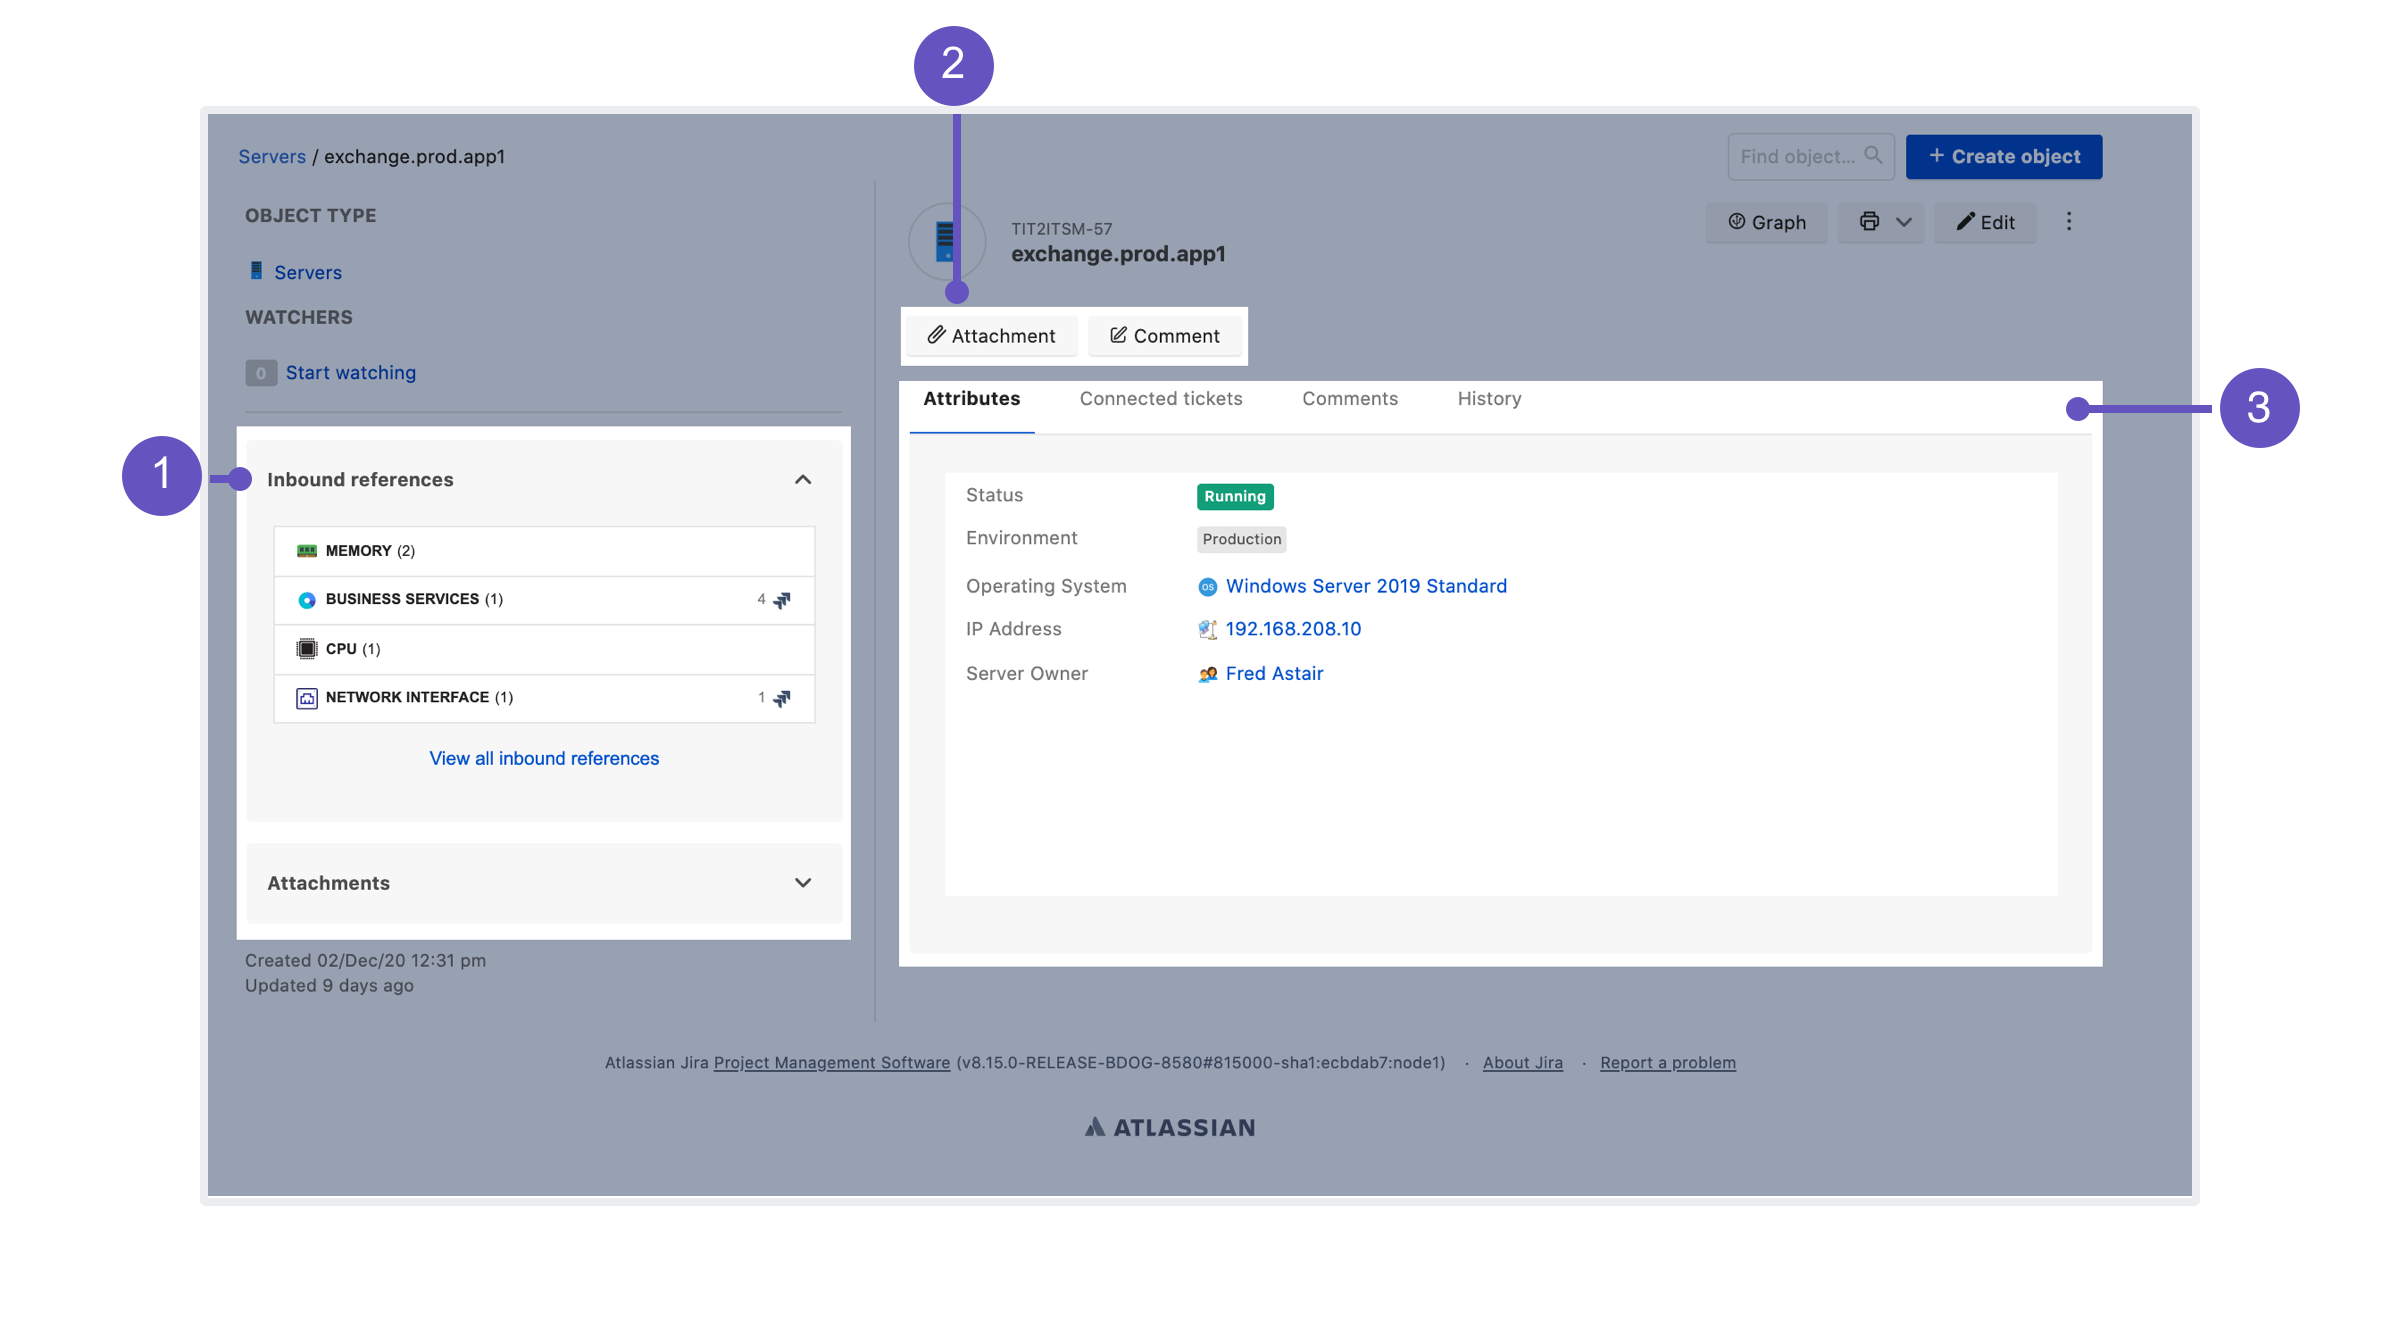Click the Comment pencil button
The width and height of the screenshot is (2400, 1328).
pos(1165,336)
